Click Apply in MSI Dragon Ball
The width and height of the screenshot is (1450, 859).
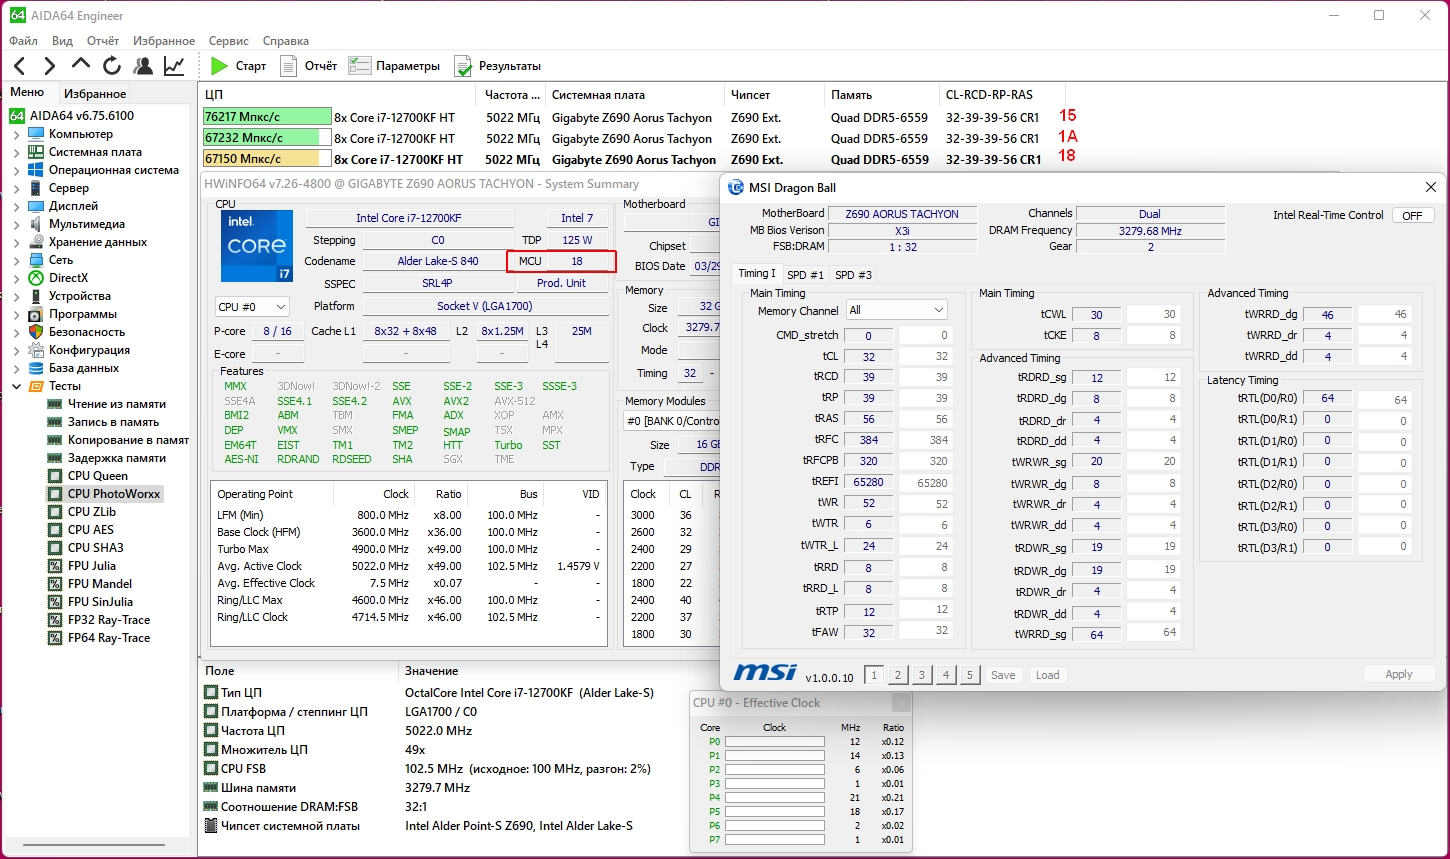click(x=1399, y=674)
